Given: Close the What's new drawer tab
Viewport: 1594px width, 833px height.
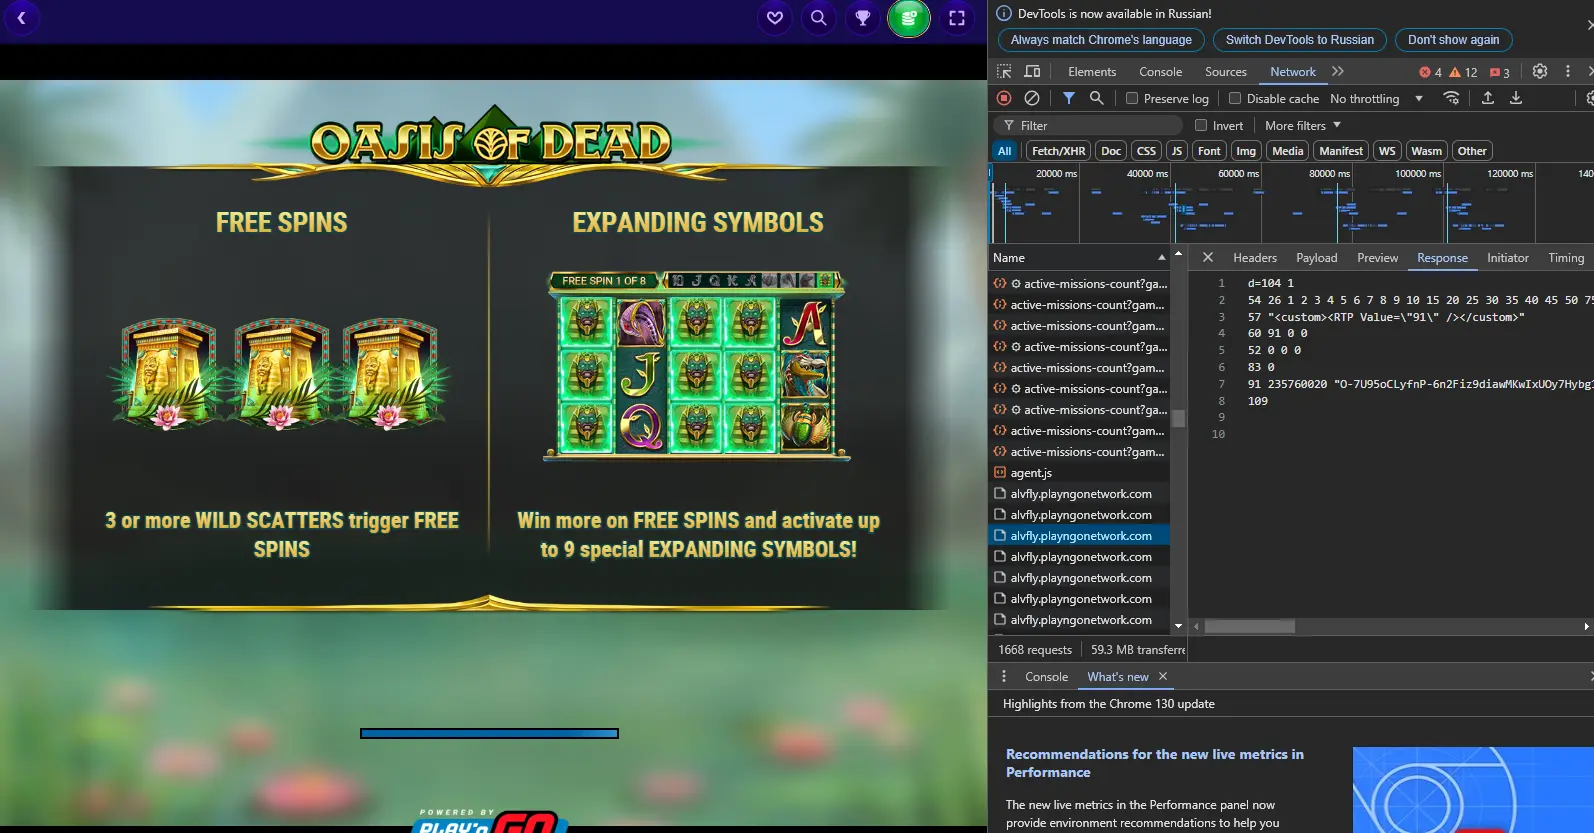Looking at the screenshot, I should click(1163, 677).
